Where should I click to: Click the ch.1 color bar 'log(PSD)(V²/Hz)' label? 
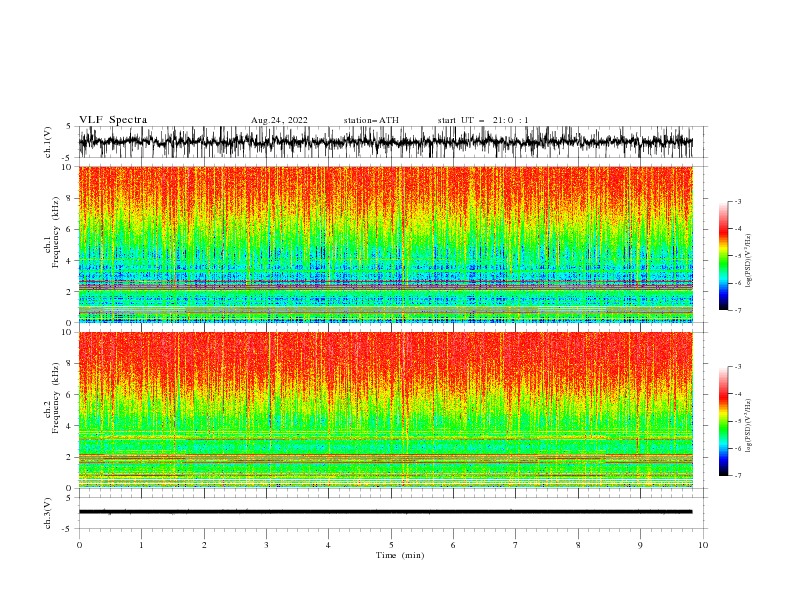tap(749, 260)
